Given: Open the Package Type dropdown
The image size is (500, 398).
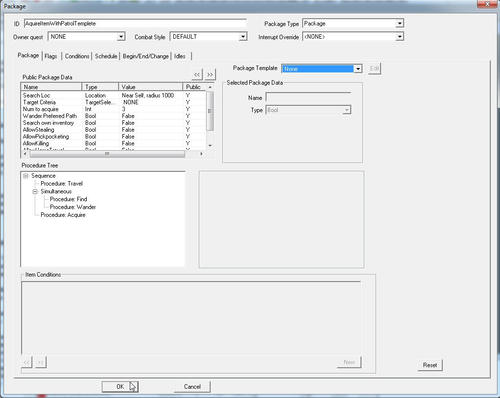Looking at the screenshot, I should [x=399, y=23].
